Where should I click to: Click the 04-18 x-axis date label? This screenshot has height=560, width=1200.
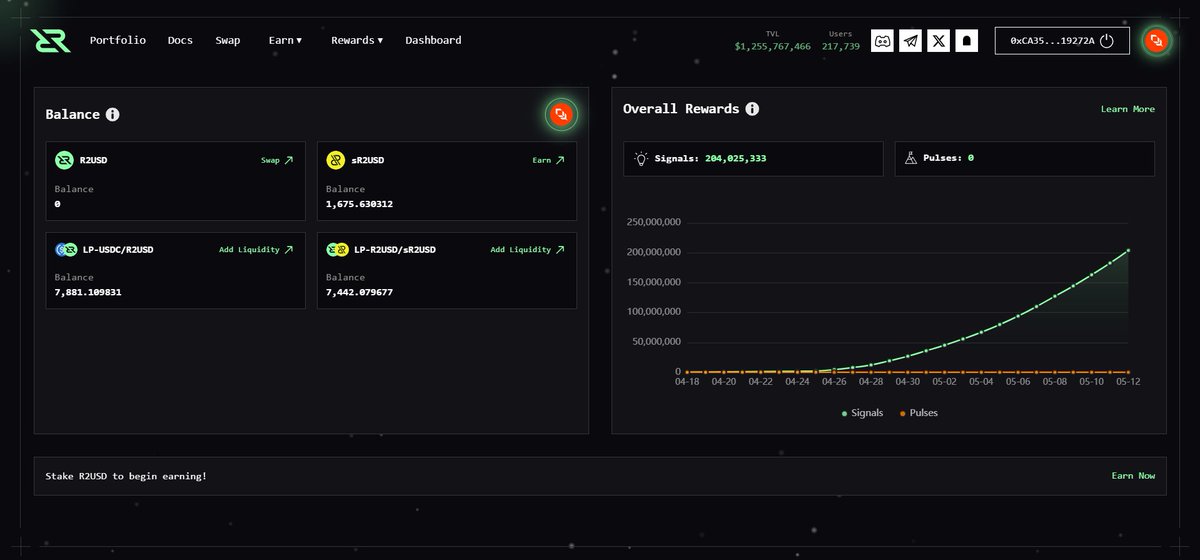tap(686, 381)
